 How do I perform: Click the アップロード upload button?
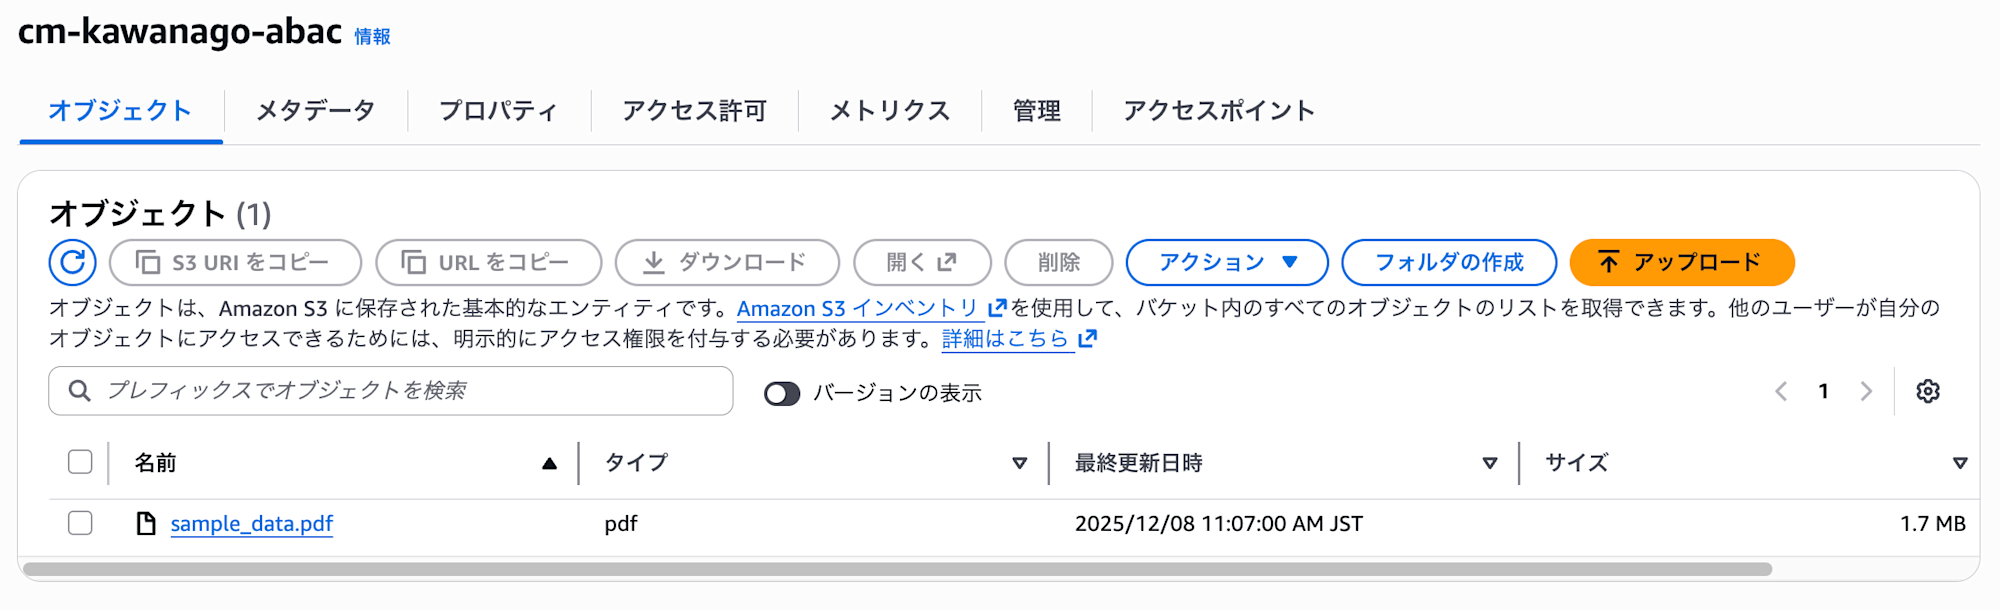pyautogui.click(x=1681, y=262)
